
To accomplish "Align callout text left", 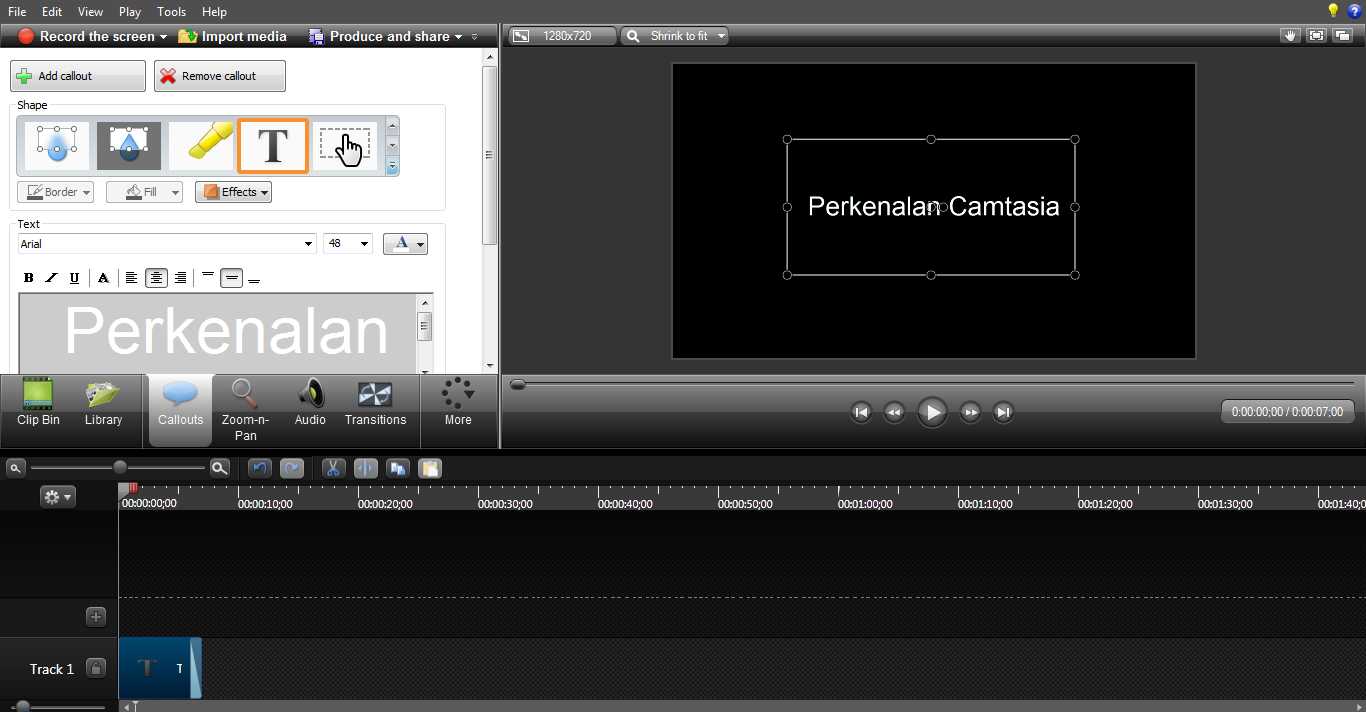I will [131, 278].
